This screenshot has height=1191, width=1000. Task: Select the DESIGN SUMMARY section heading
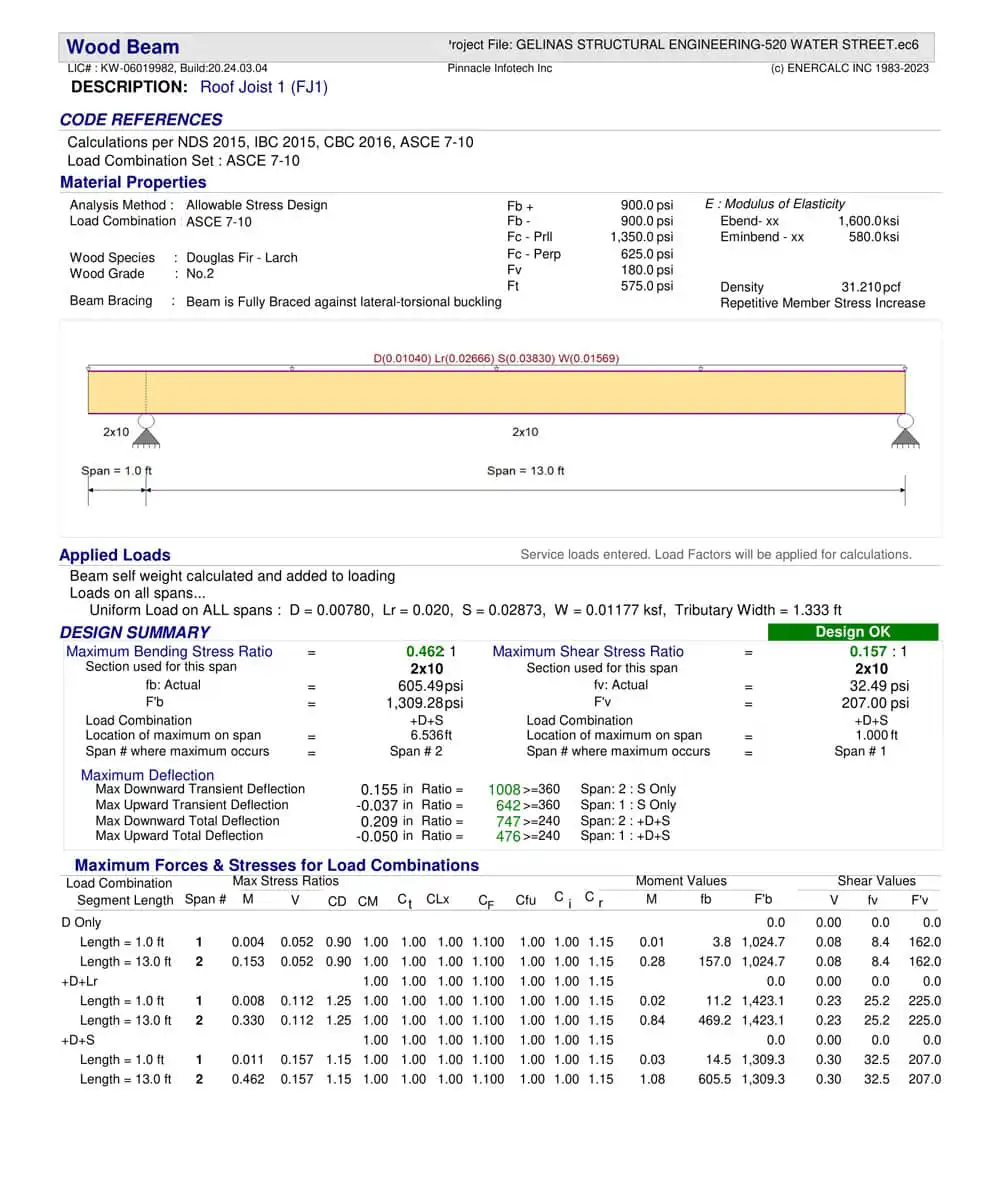[135, 633]
